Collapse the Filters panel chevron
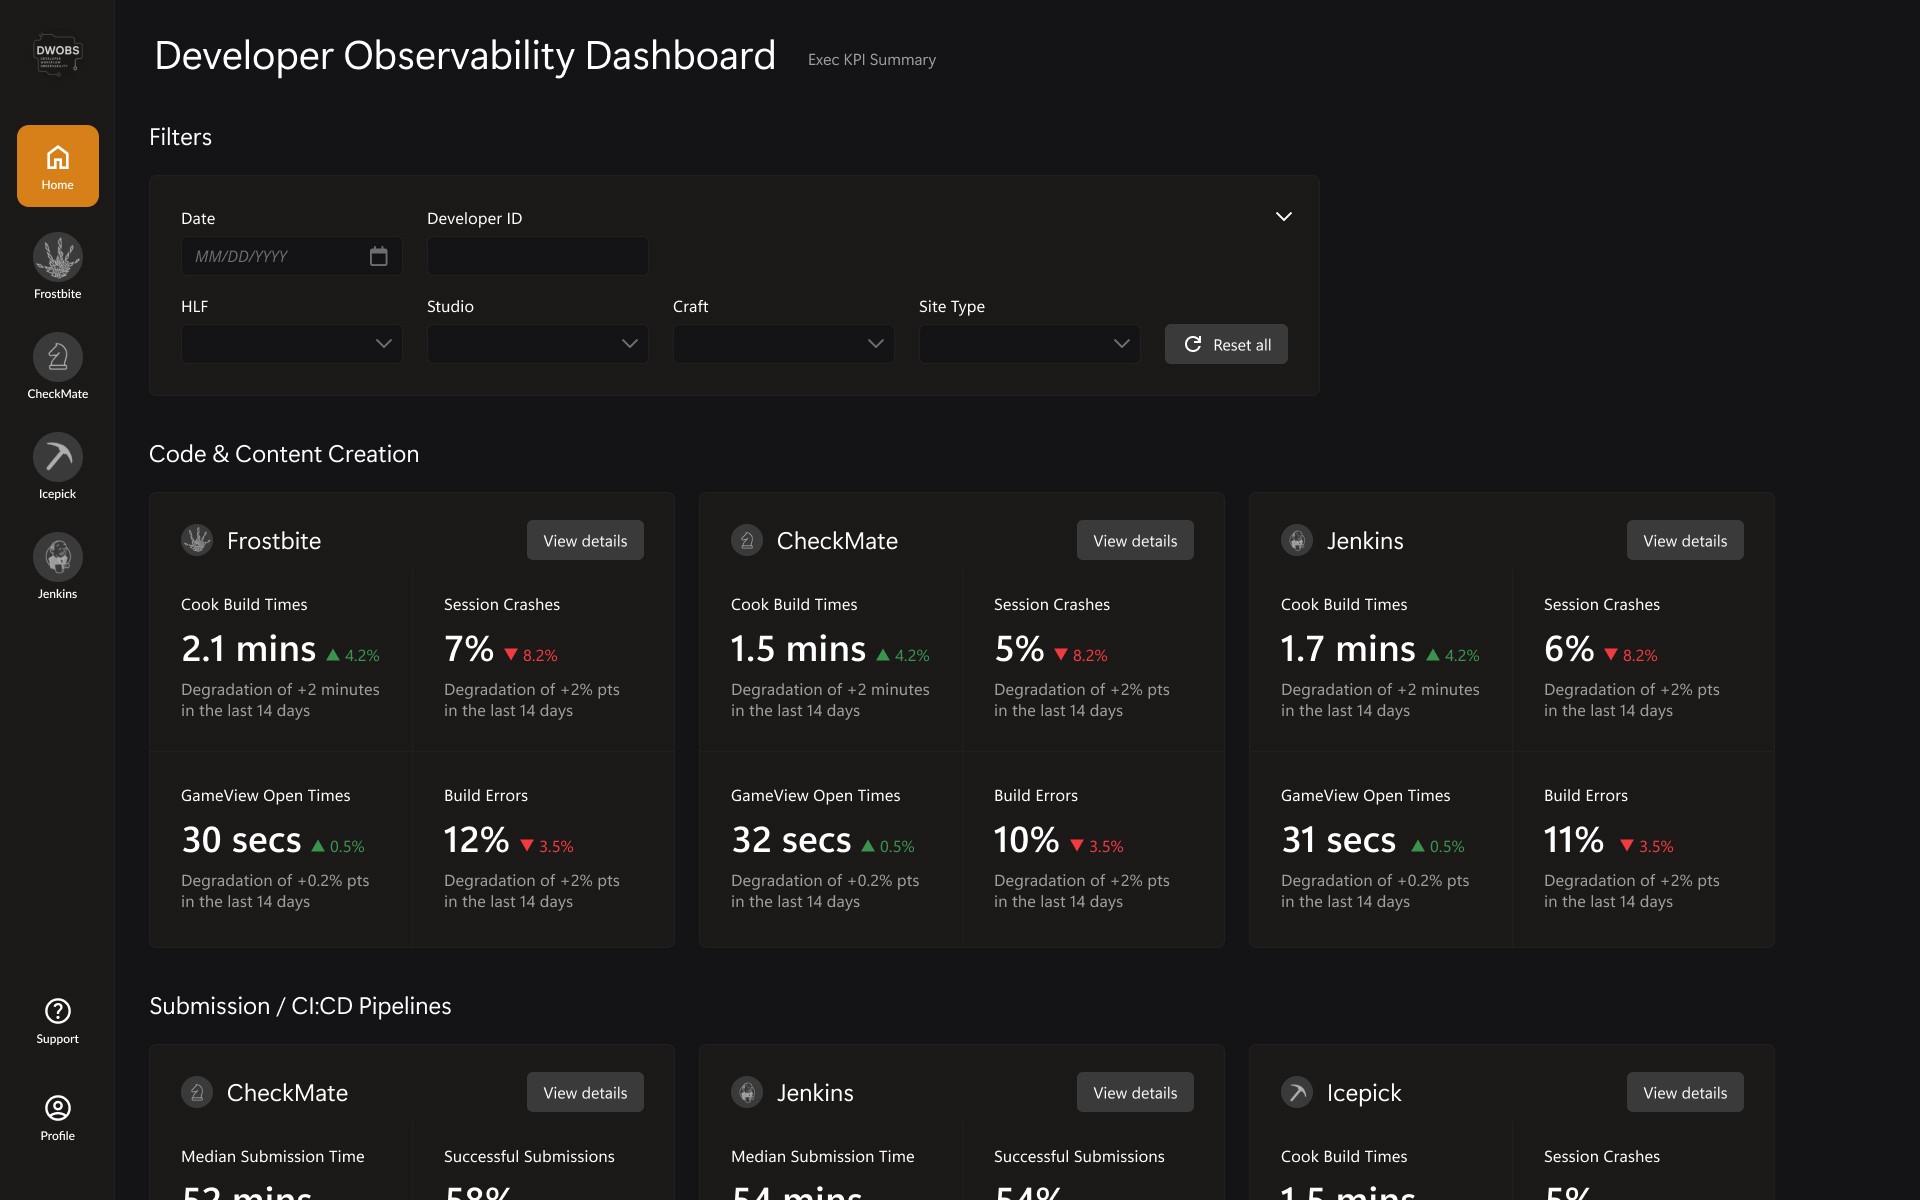The width and height of the screenshot is (1920, 1200). pyautogui.click(x=1284, y=217)
